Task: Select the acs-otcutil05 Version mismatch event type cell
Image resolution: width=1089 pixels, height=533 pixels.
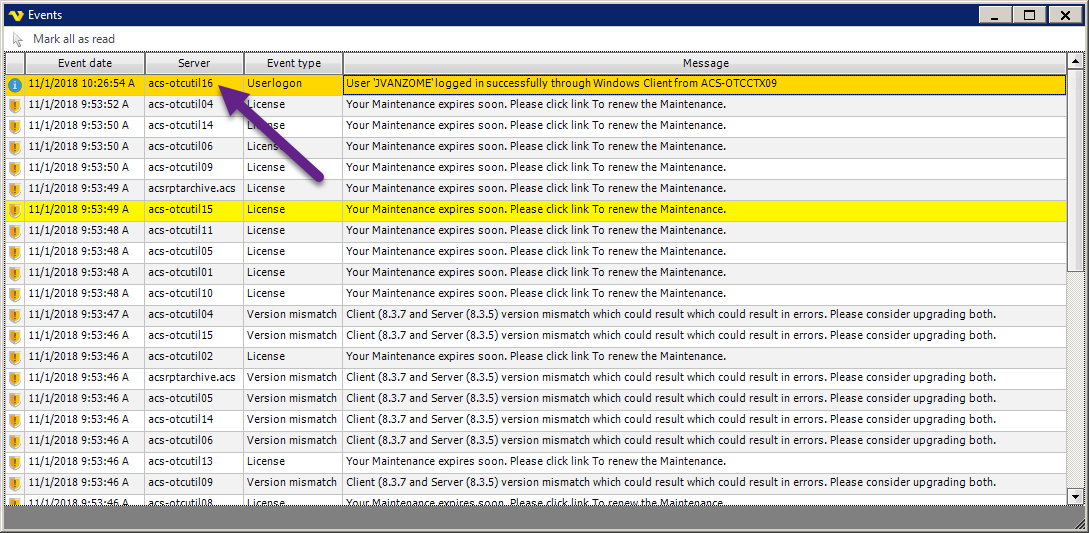Action: [292, 399]
